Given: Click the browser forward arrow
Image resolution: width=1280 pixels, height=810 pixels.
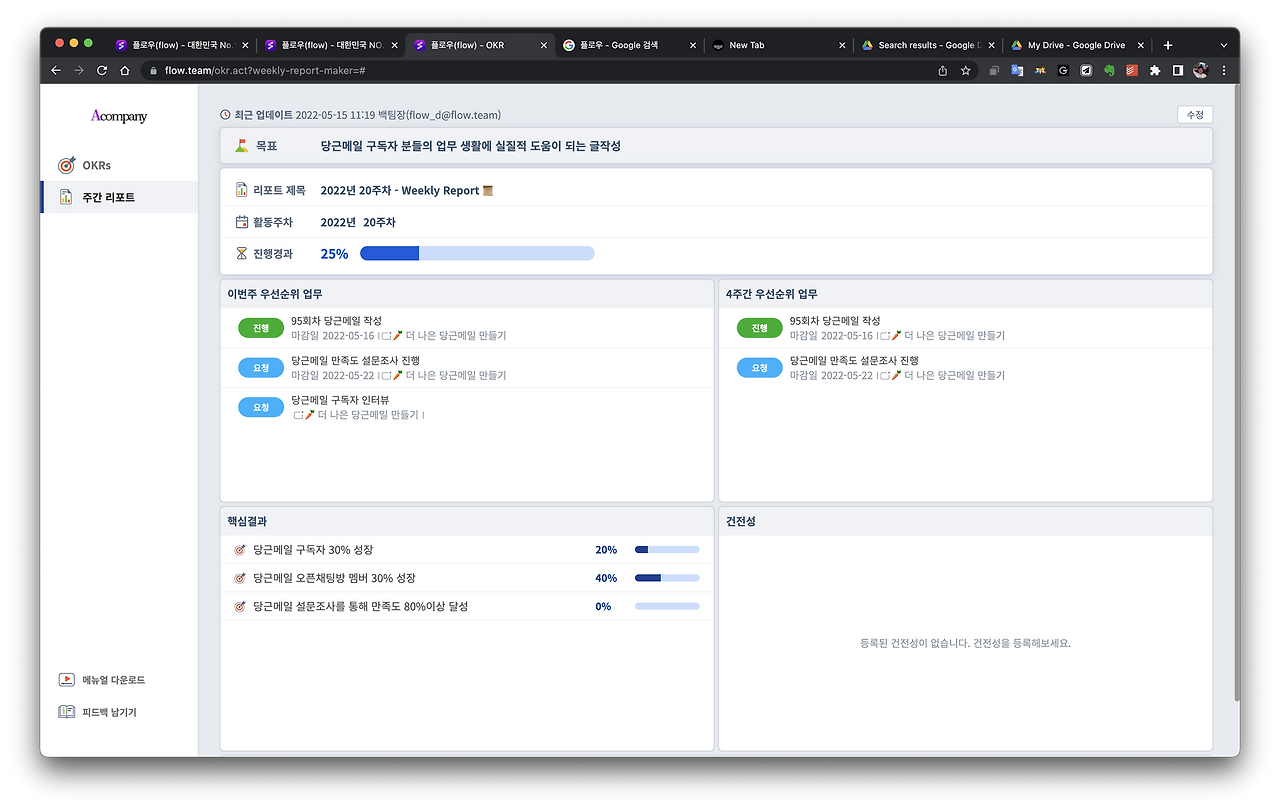Looking at the screenshot, I should tap(79, 71).
